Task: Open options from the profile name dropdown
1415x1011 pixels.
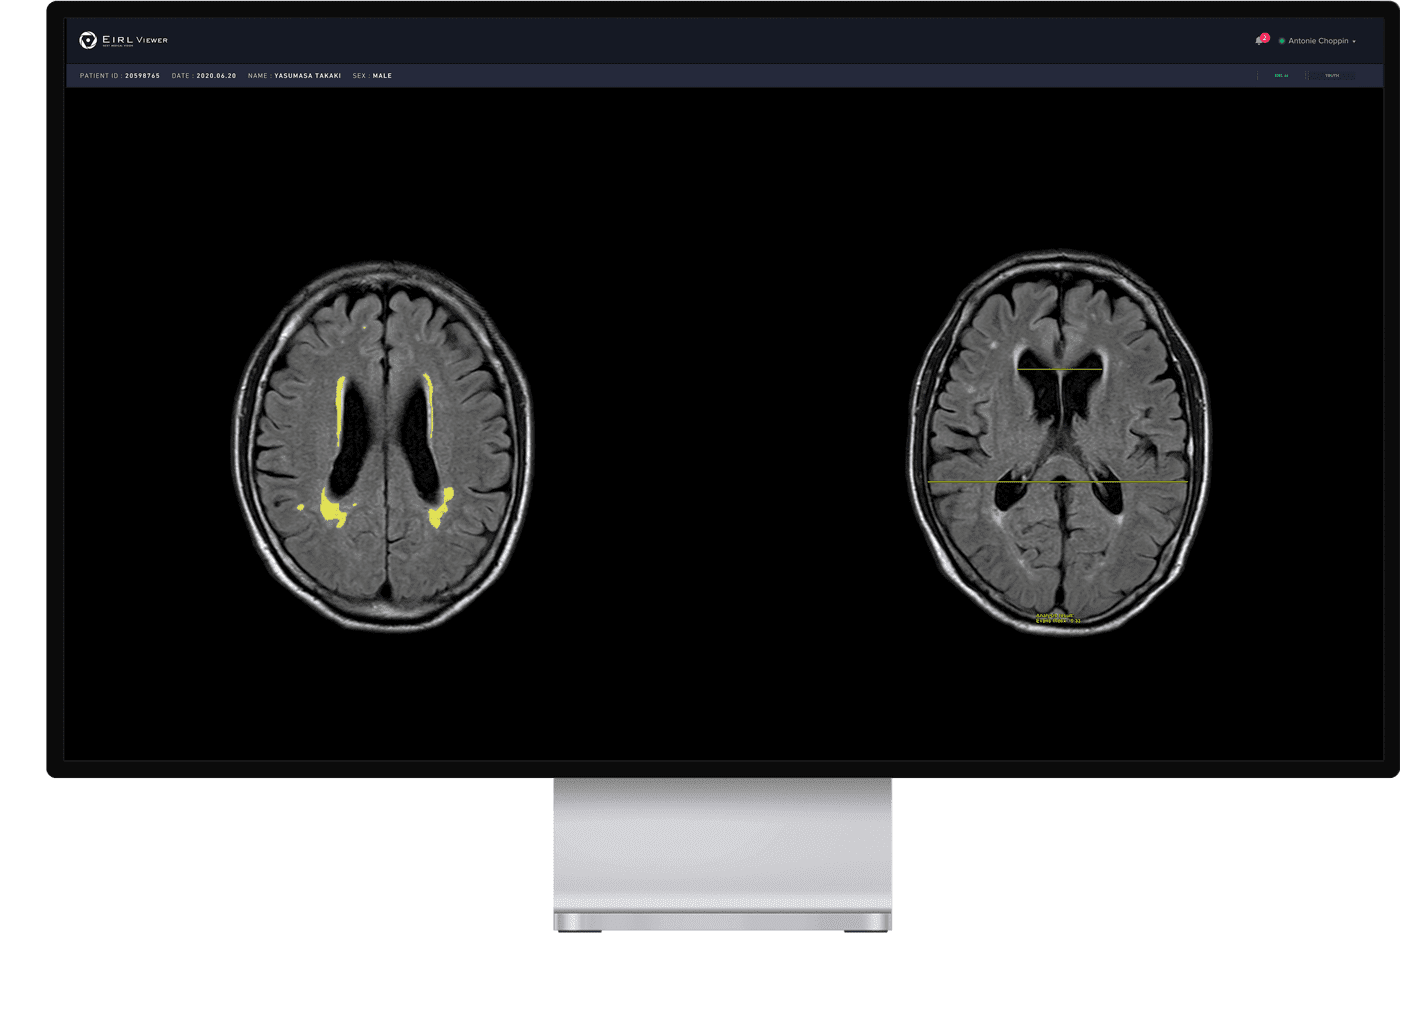Action: (1320, 40)
